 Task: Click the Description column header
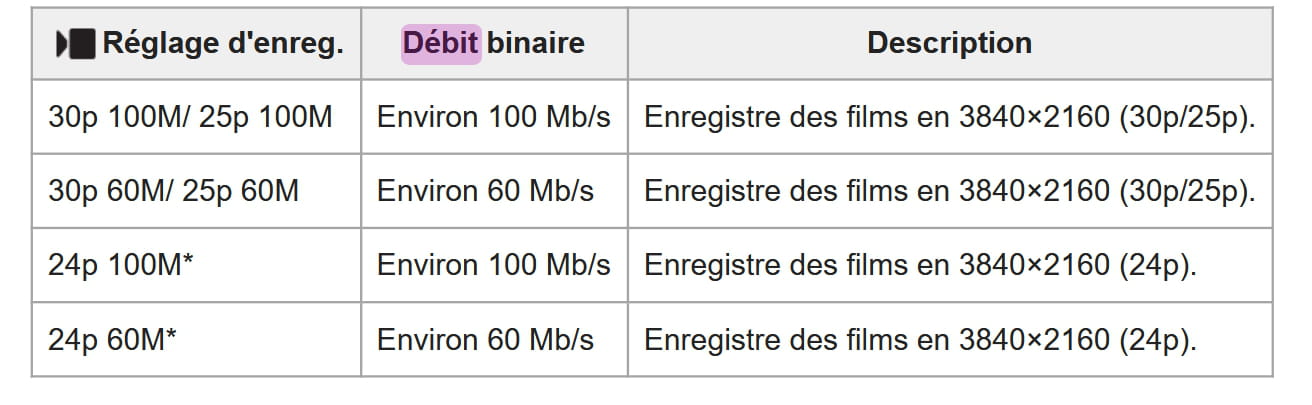(950, 44)
